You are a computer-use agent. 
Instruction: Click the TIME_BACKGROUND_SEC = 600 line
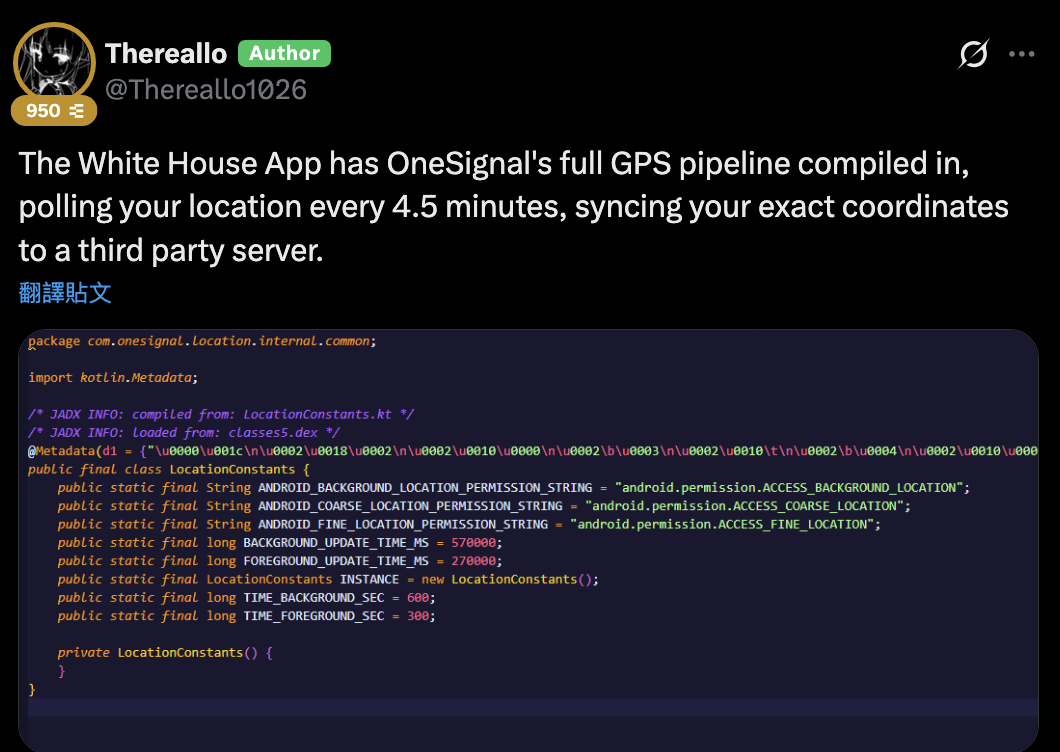point(246,597)
